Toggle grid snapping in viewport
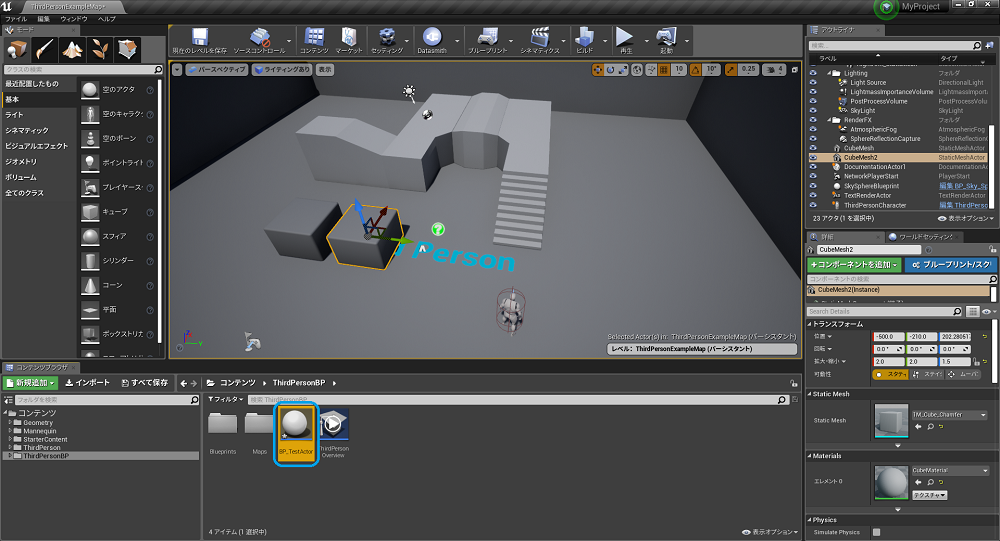1000x541 pixels. 664,70
